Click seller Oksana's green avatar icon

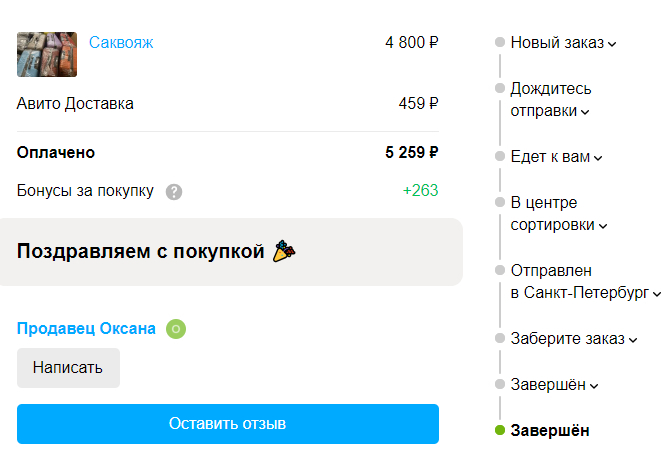pyautogui.click(x=176, y=329)
